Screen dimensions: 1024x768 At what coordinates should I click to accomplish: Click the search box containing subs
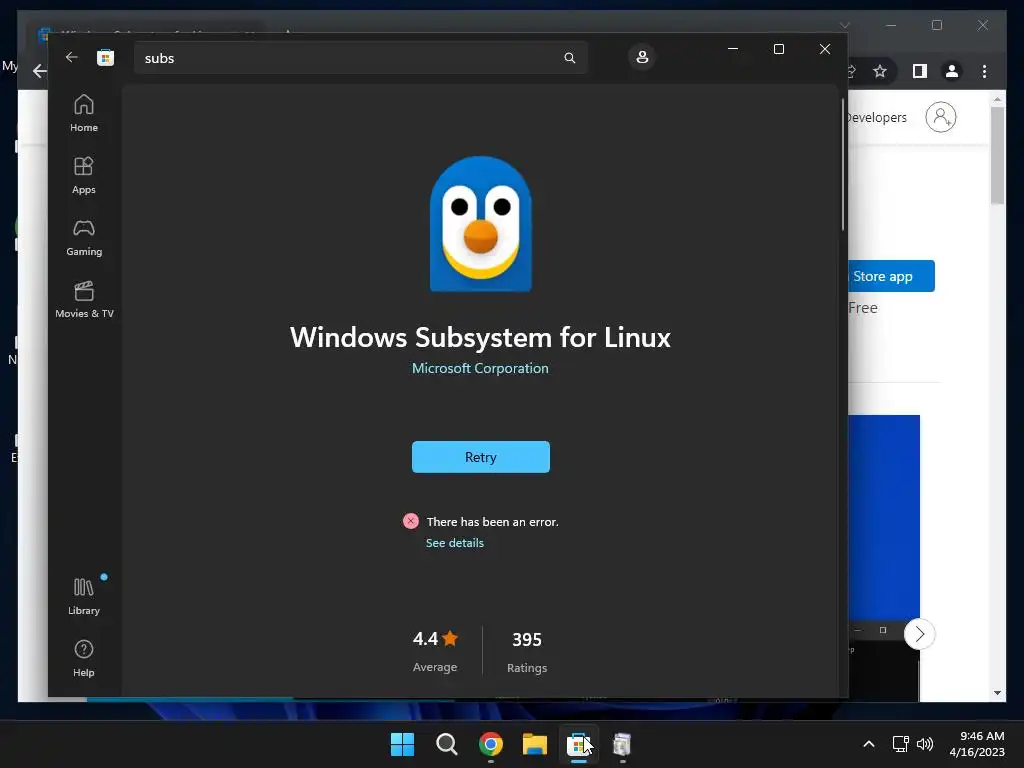click(x=360, y=58)
